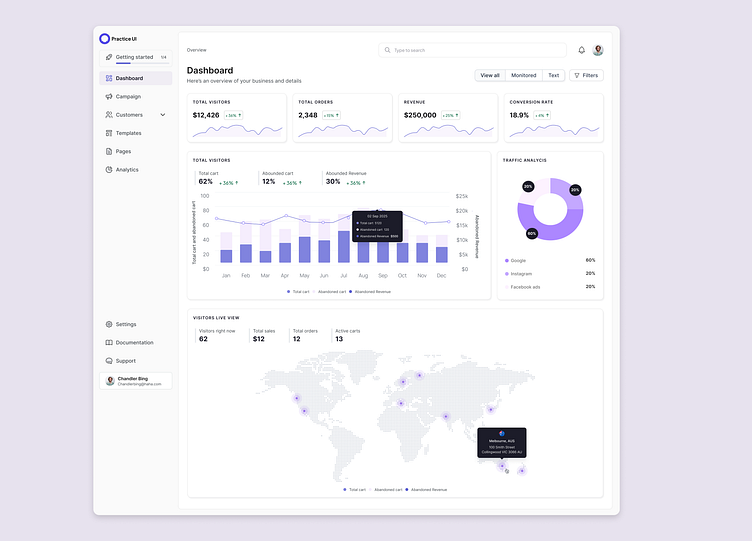Switch to the Monitored segment
This screenshot has width=752, height=541.
[x=523, y=75]
